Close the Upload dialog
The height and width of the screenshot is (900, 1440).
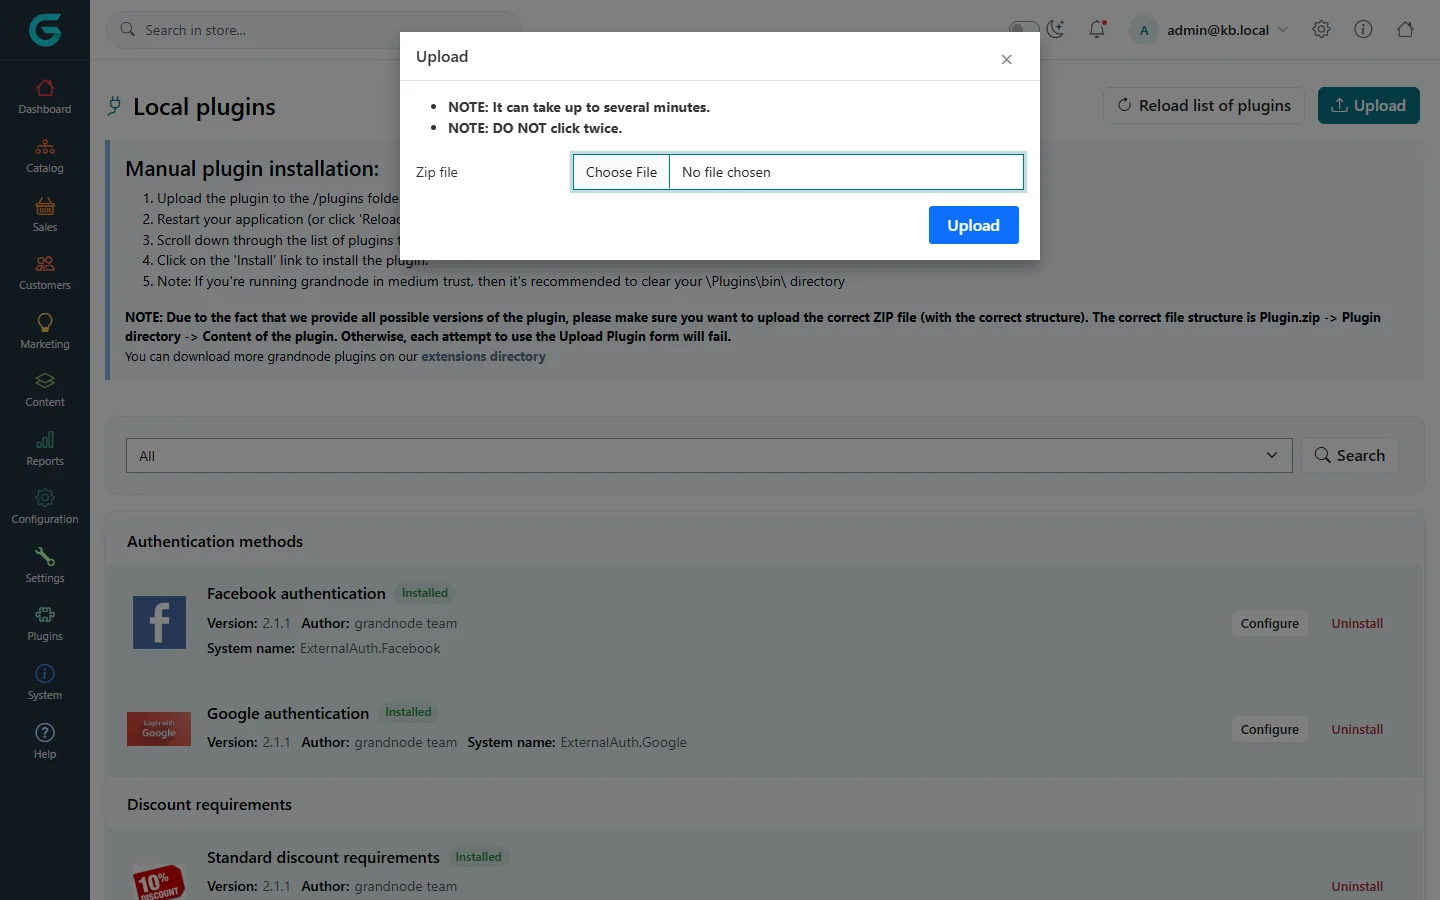click(x=1007, y=60)
